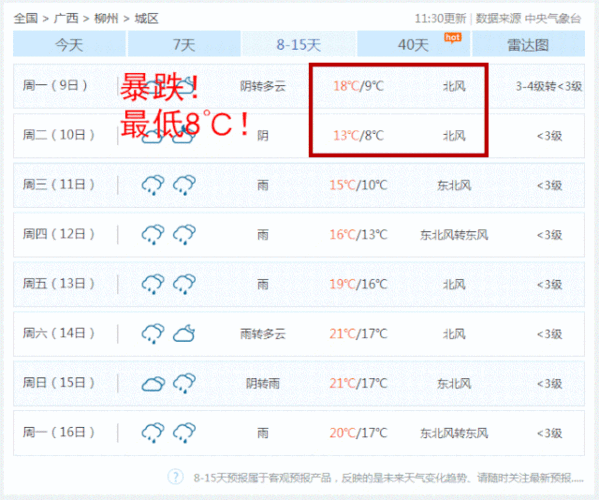Click 东北风转东风 wind in 周一（16日）row

454,433
